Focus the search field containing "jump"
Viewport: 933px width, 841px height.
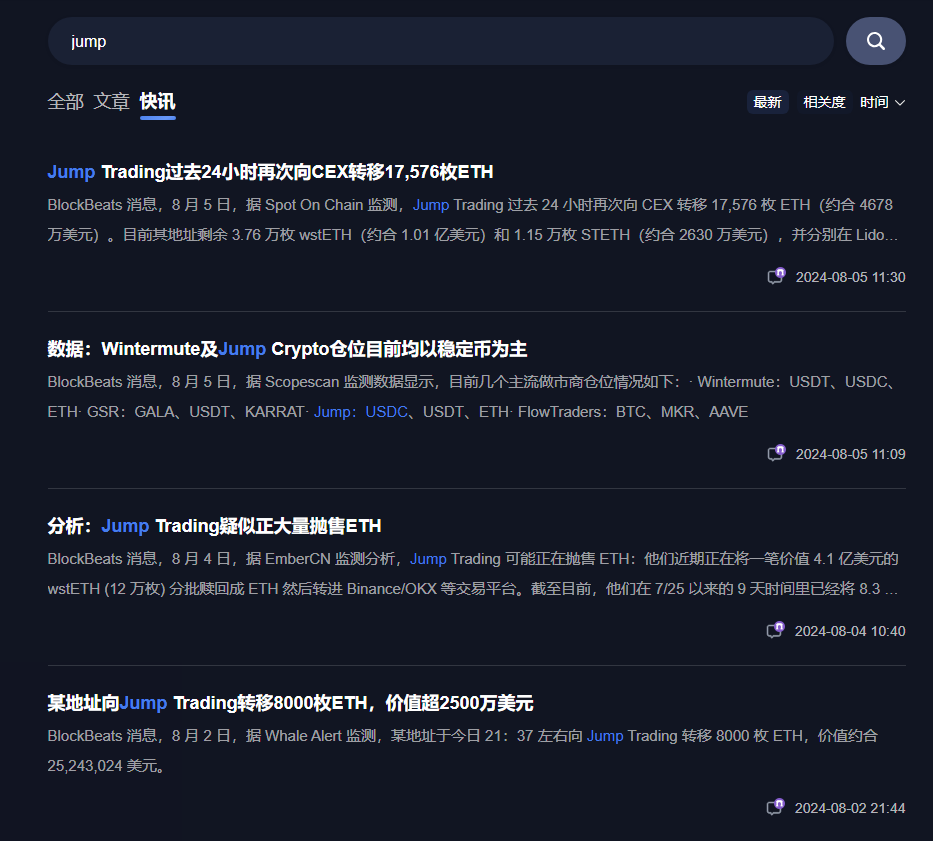click(x=440, y=41)
